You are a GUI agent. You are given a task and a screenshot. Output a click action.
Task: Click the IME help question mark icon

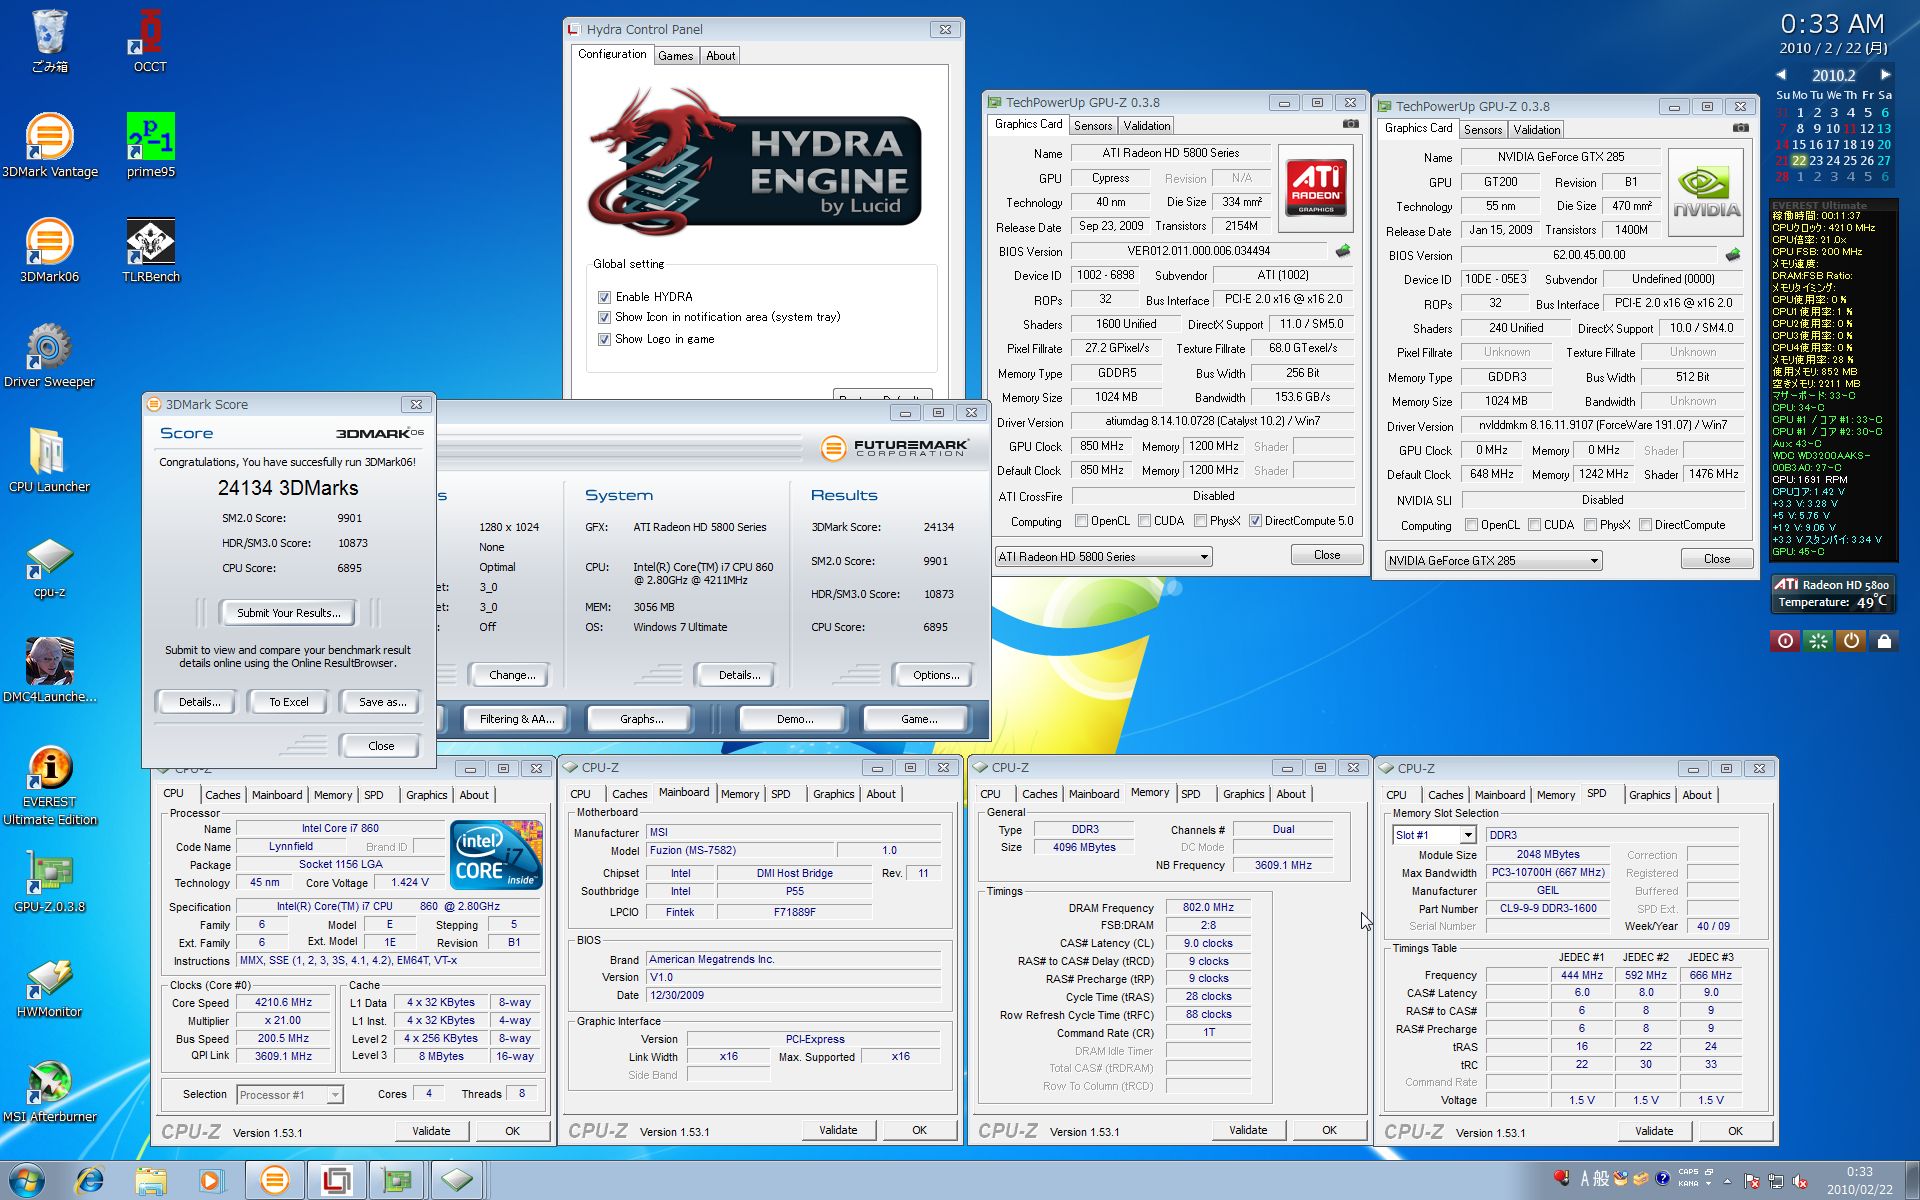coord(1662,1178)
